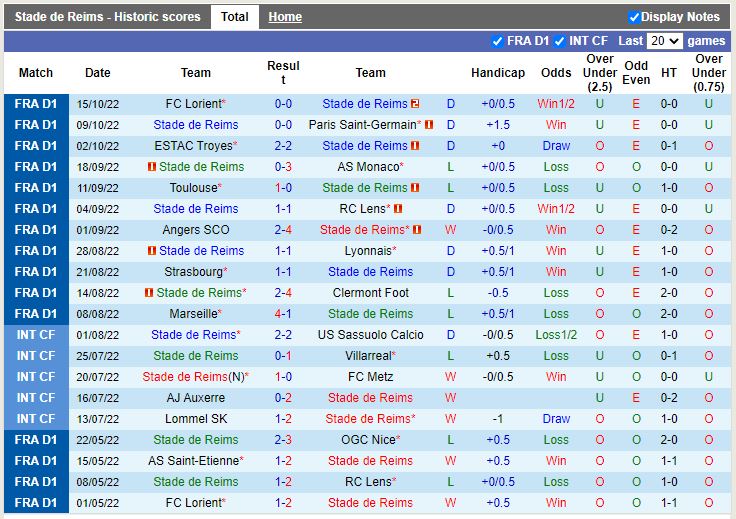Click red card icon in Clermont Foot row
The height and width of the screenshot is (519, 736).
tap(149, 293)
